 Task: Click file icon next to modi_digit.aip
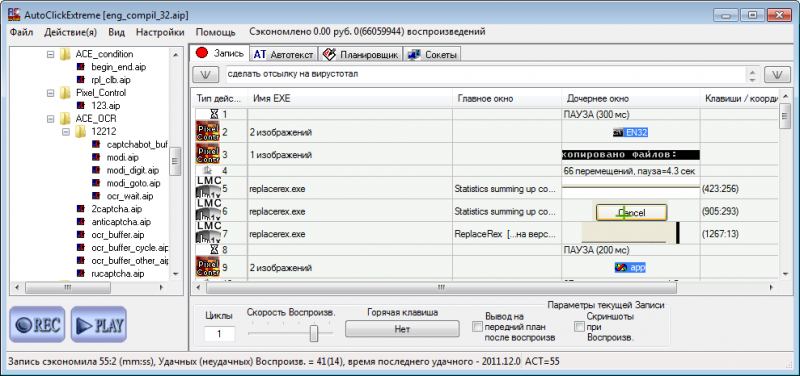click(96, 170)
